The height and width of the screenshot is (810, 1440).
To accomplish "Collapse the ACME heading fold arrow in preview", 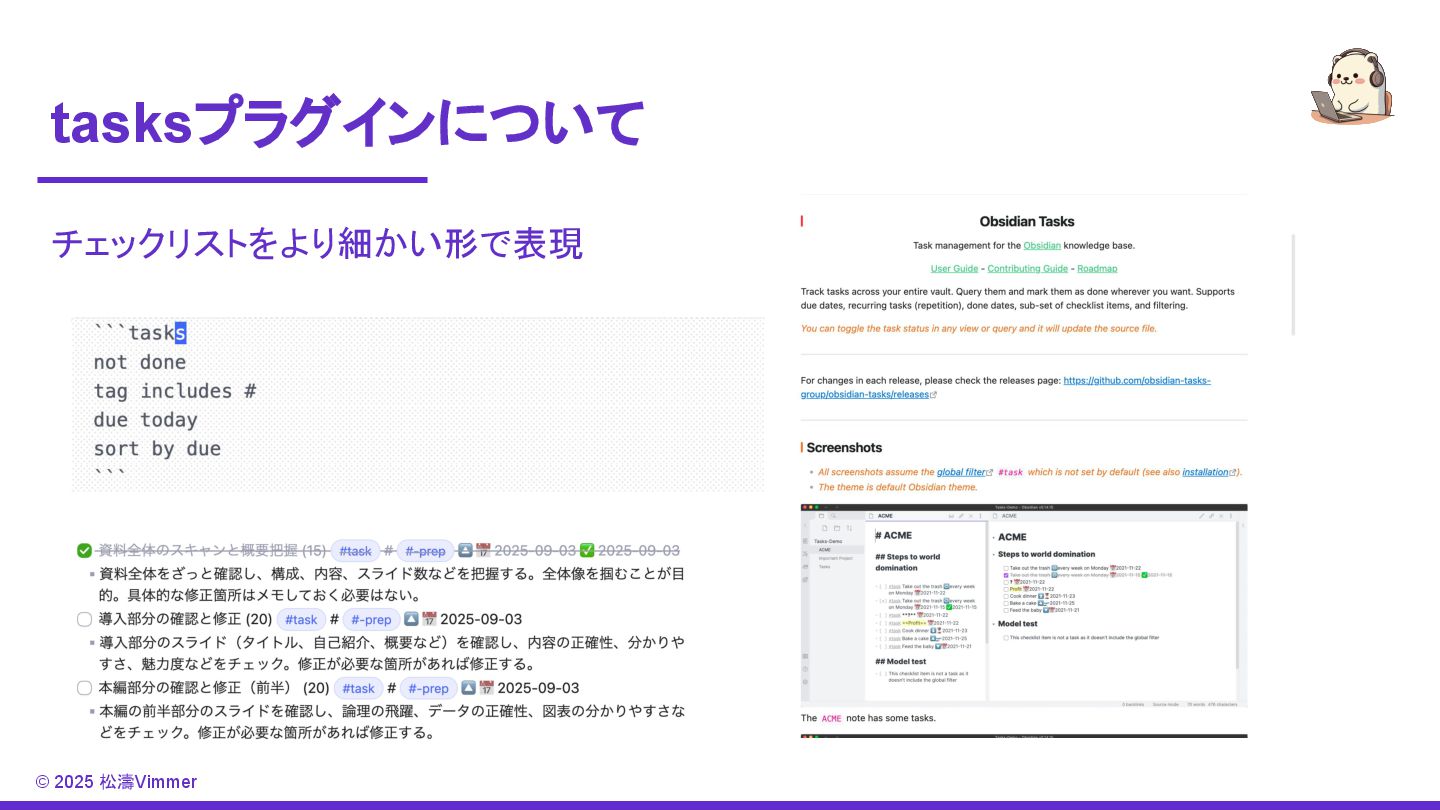I will (994, 538).
